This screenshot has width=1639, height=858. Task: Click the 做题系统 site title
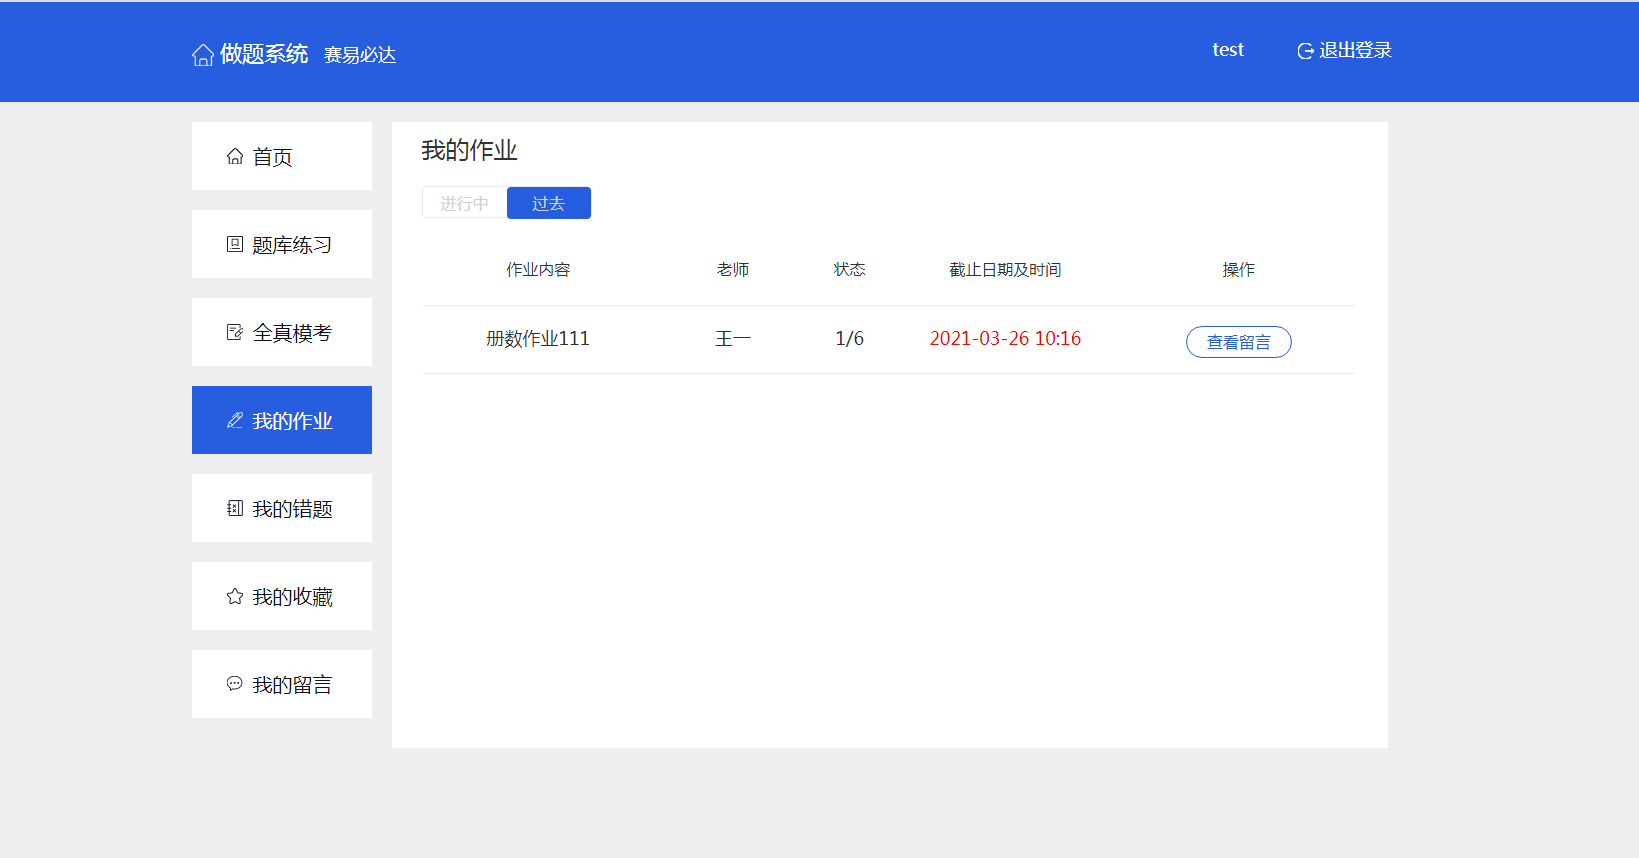tap(264, 54)
